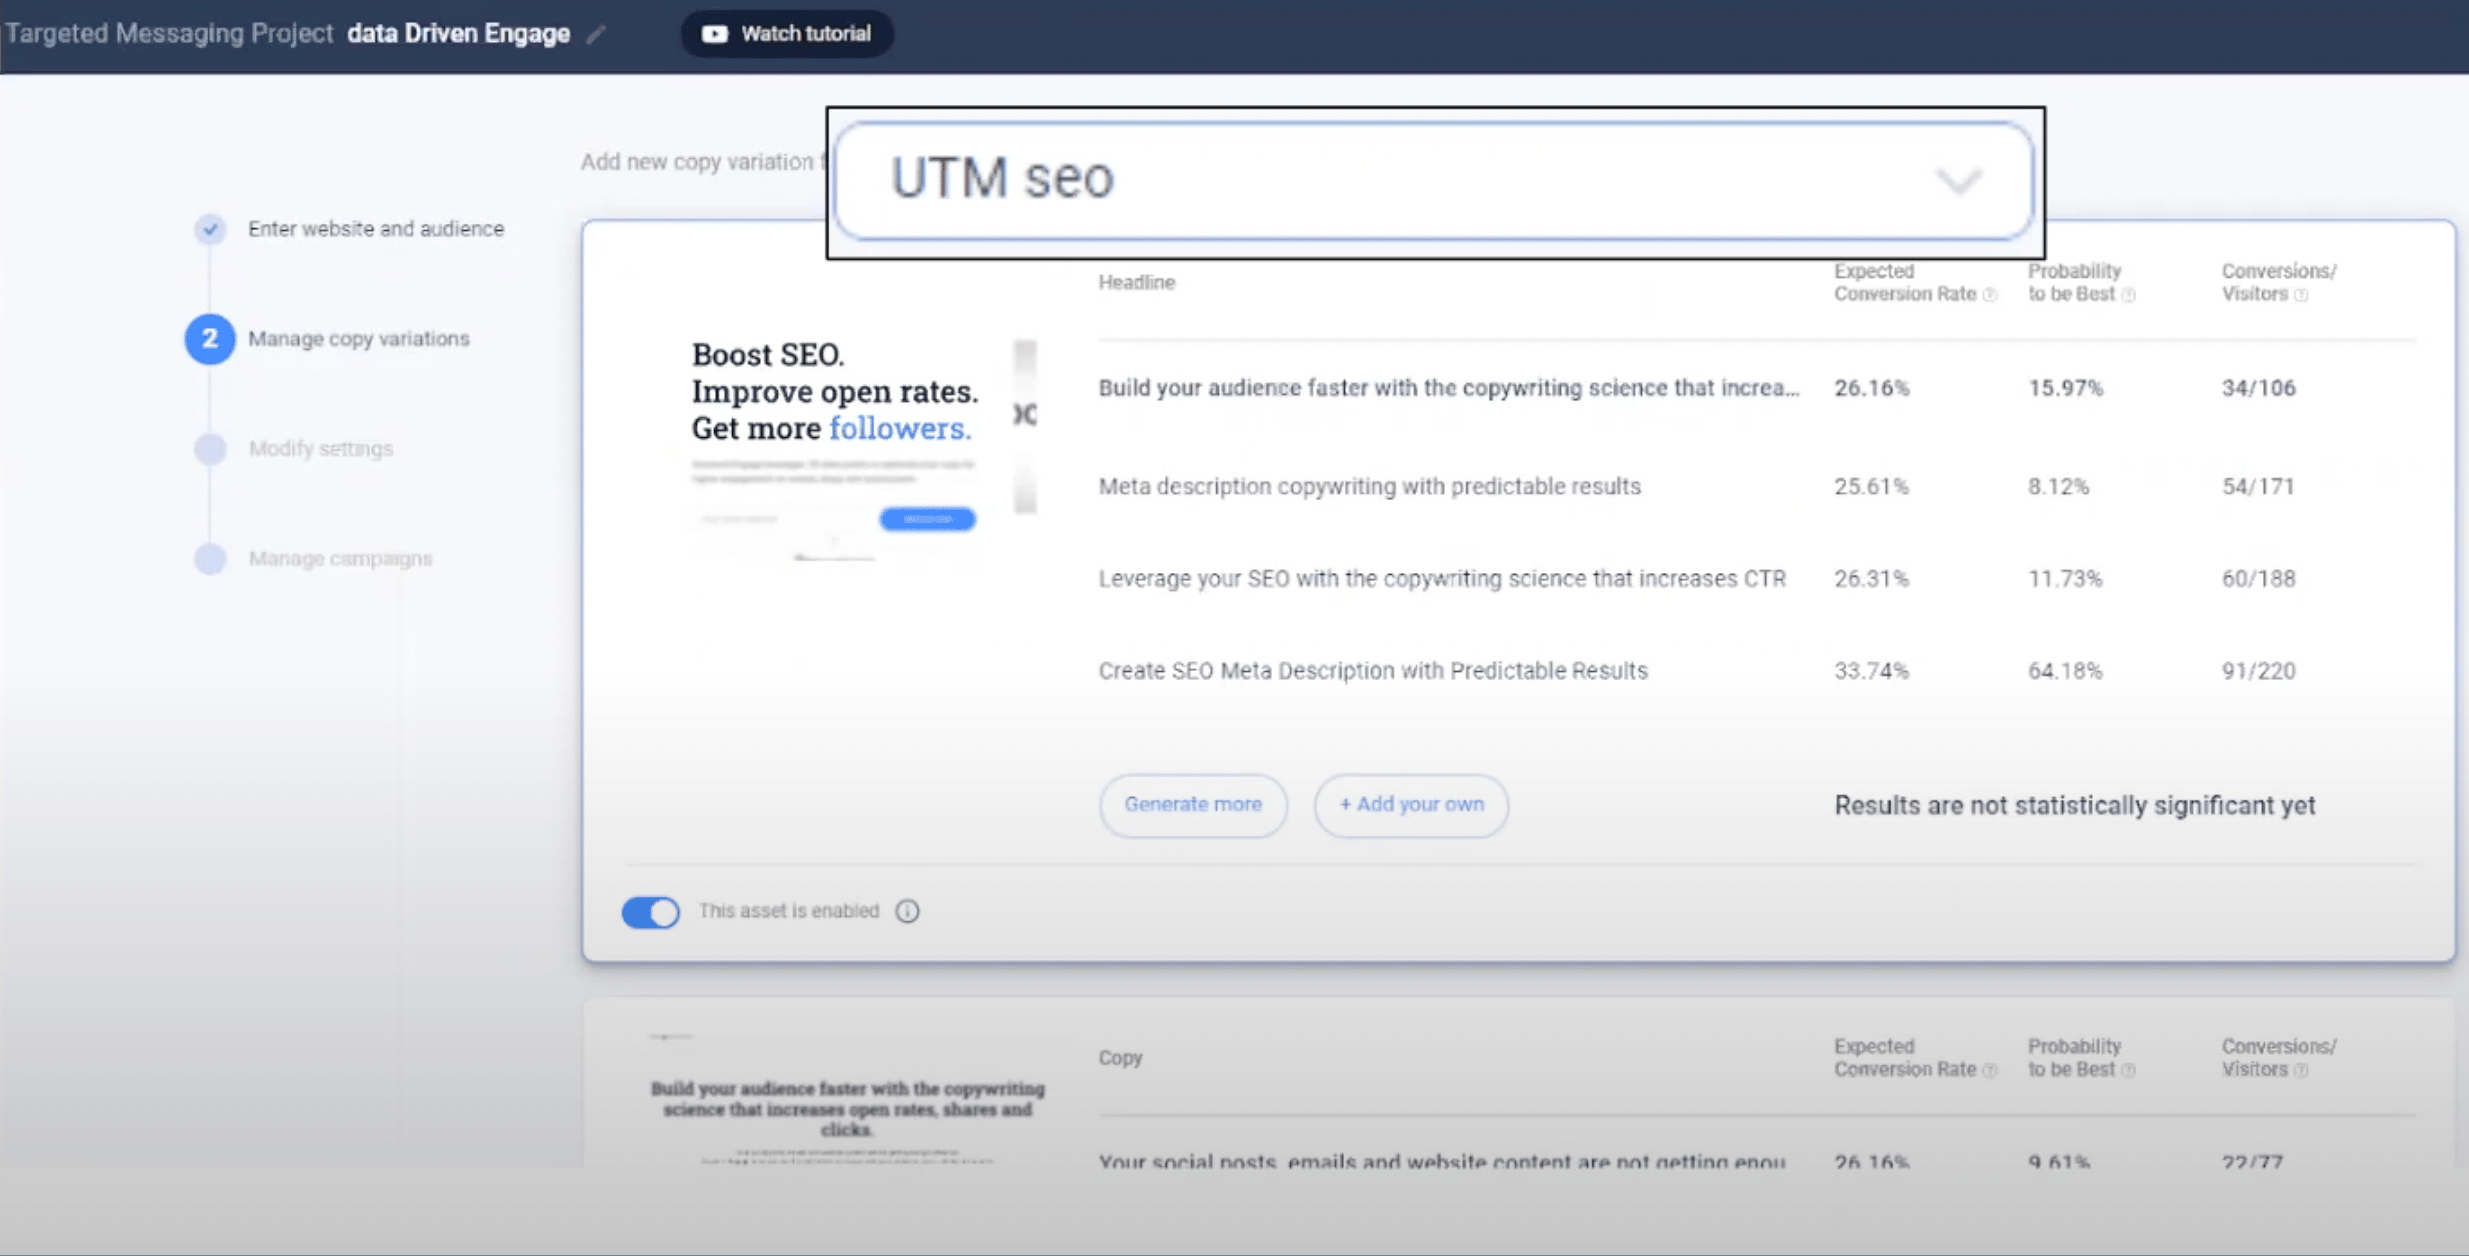
Task: Open Copy section's Expected Conversion Rate tooltip
Action: (x=1990, y=1069)
